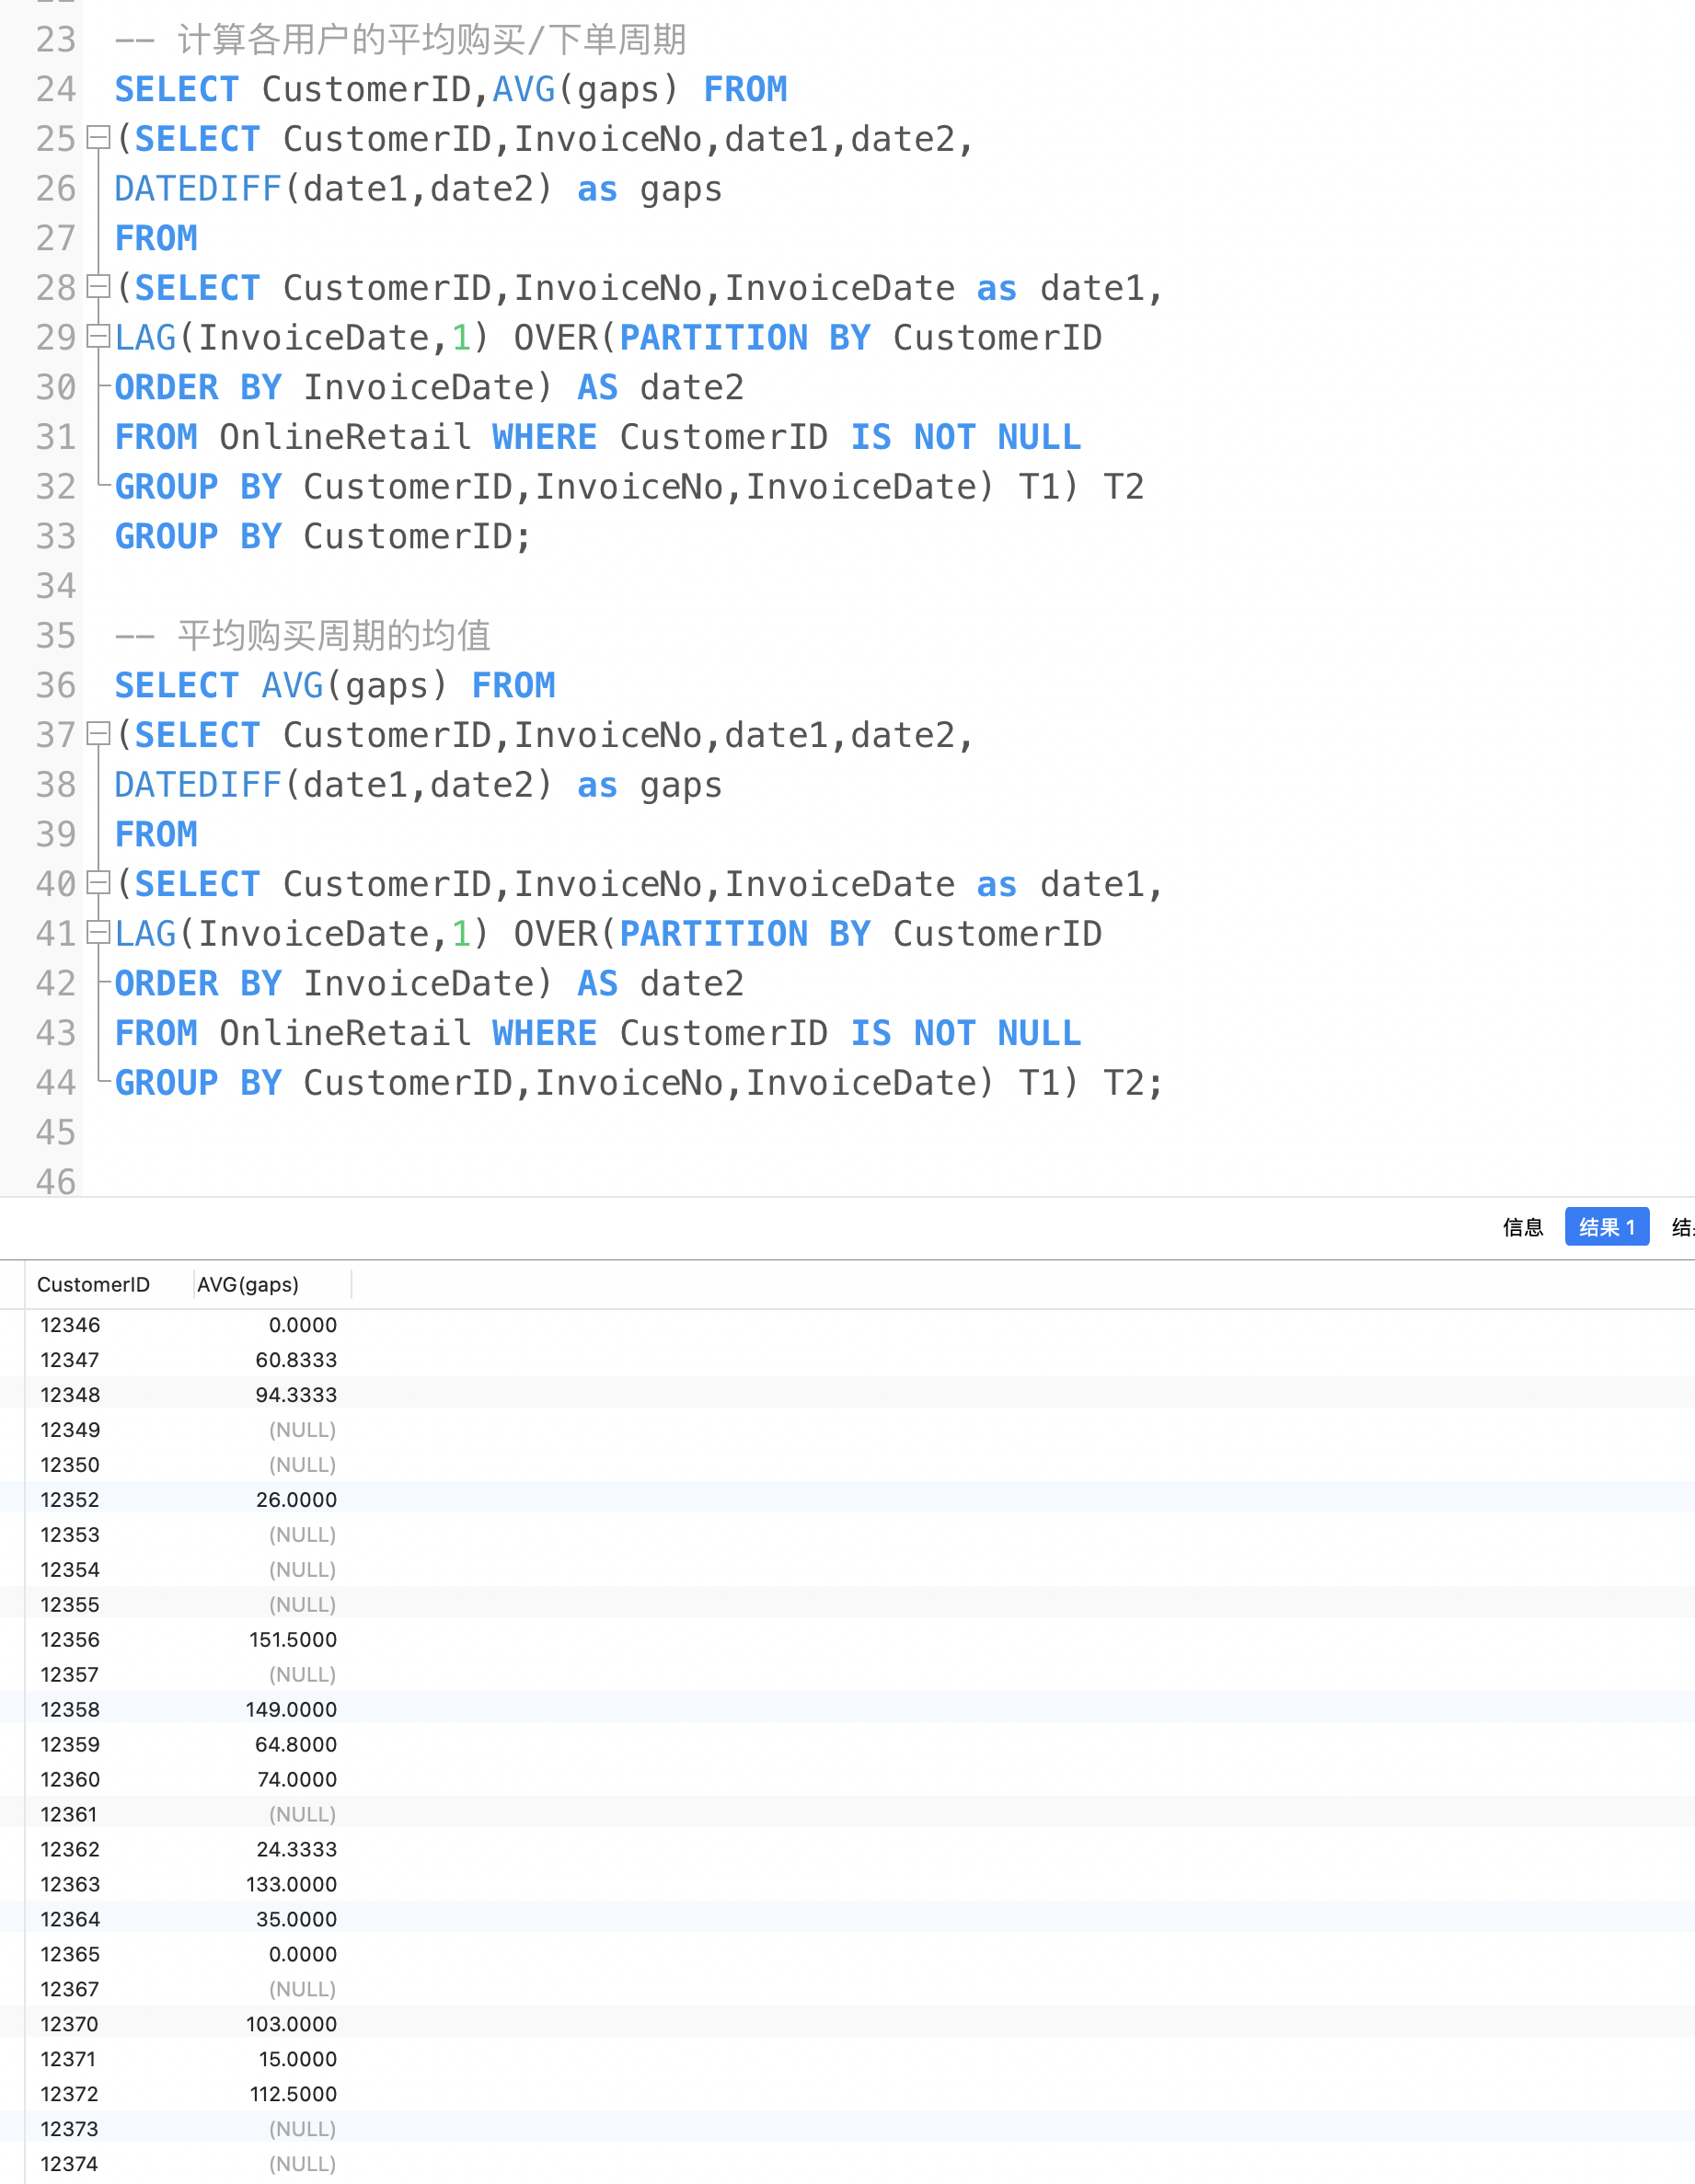Select the CustomerID cell 12372
1695x2184 pixels.
(70, 2094)
